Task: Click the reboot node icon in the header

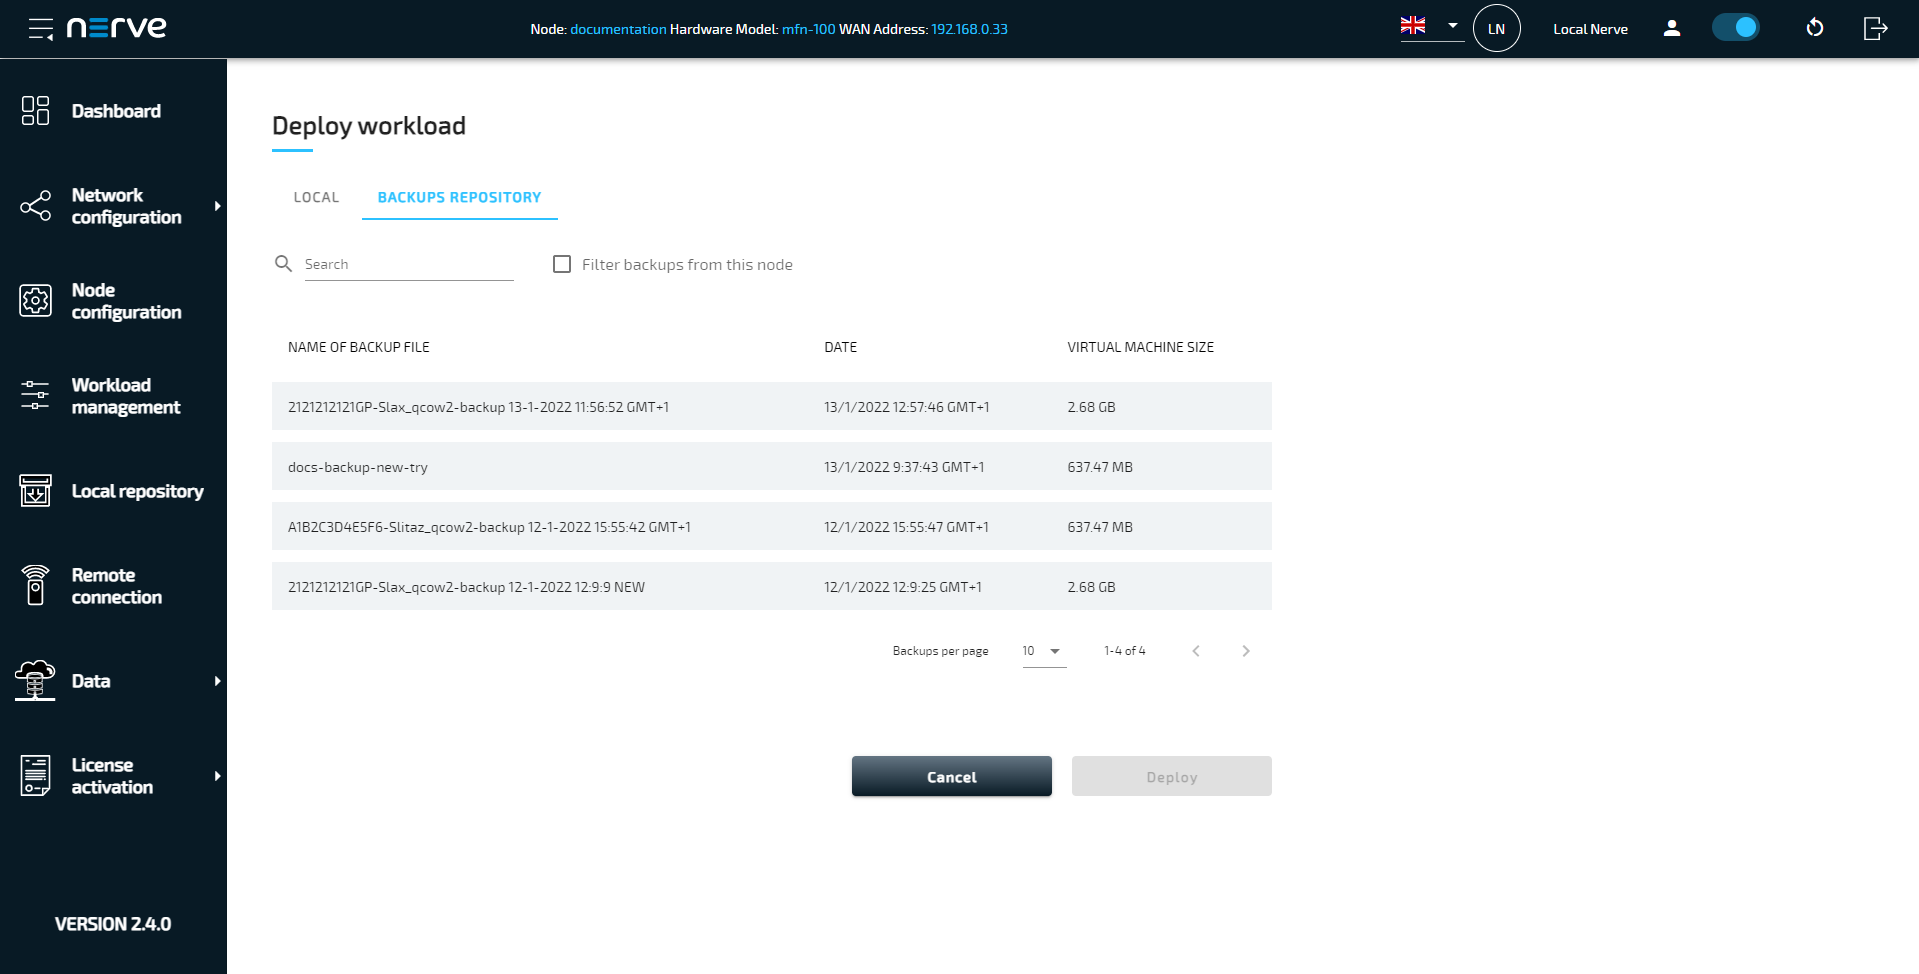Action: [1815, 28]
